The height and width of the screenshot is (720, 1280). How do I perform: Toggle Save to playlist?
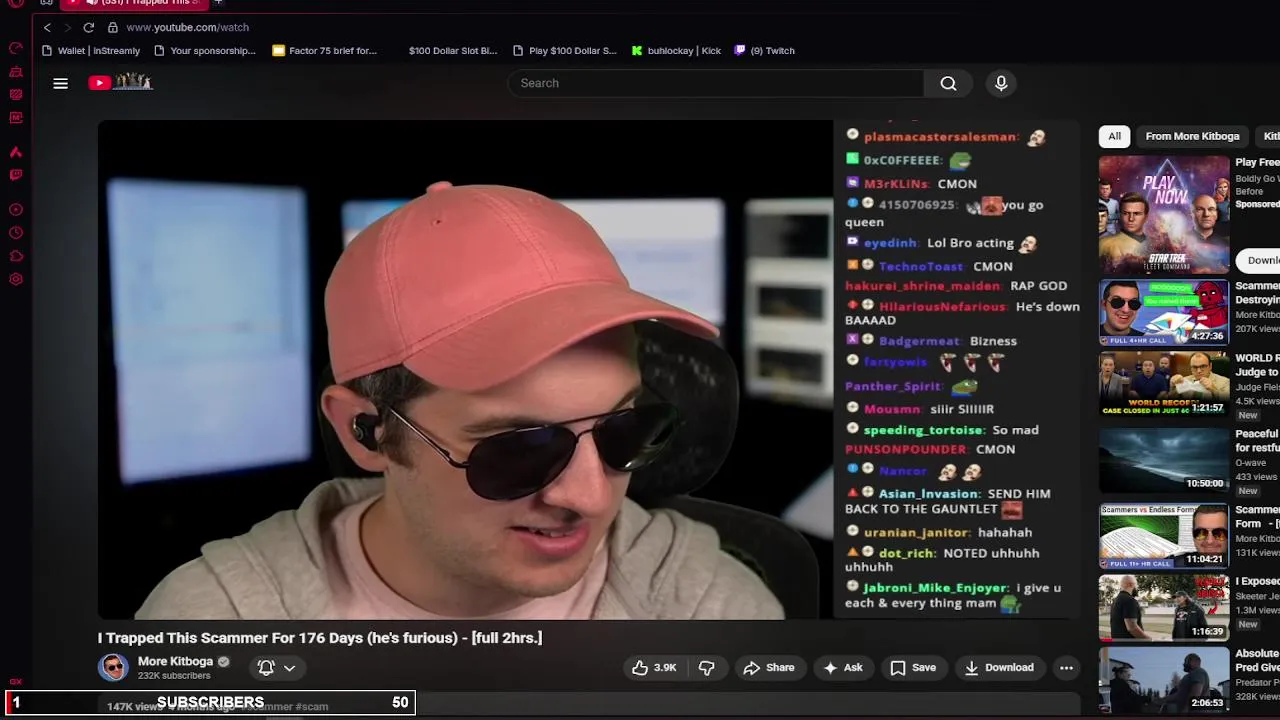[913, 667]
